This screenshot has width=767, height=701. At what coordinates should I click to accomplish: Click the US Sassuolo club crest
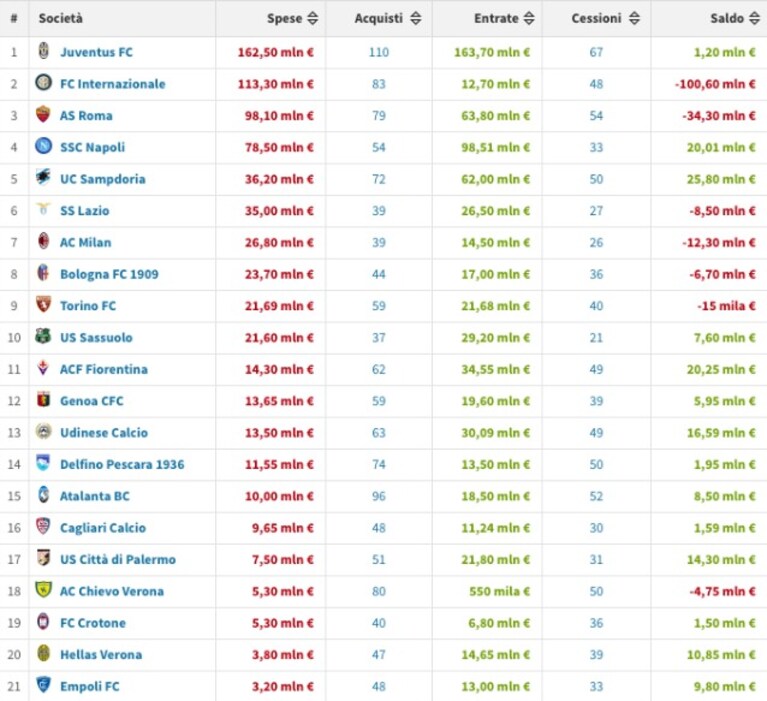[x=44, y=336]
